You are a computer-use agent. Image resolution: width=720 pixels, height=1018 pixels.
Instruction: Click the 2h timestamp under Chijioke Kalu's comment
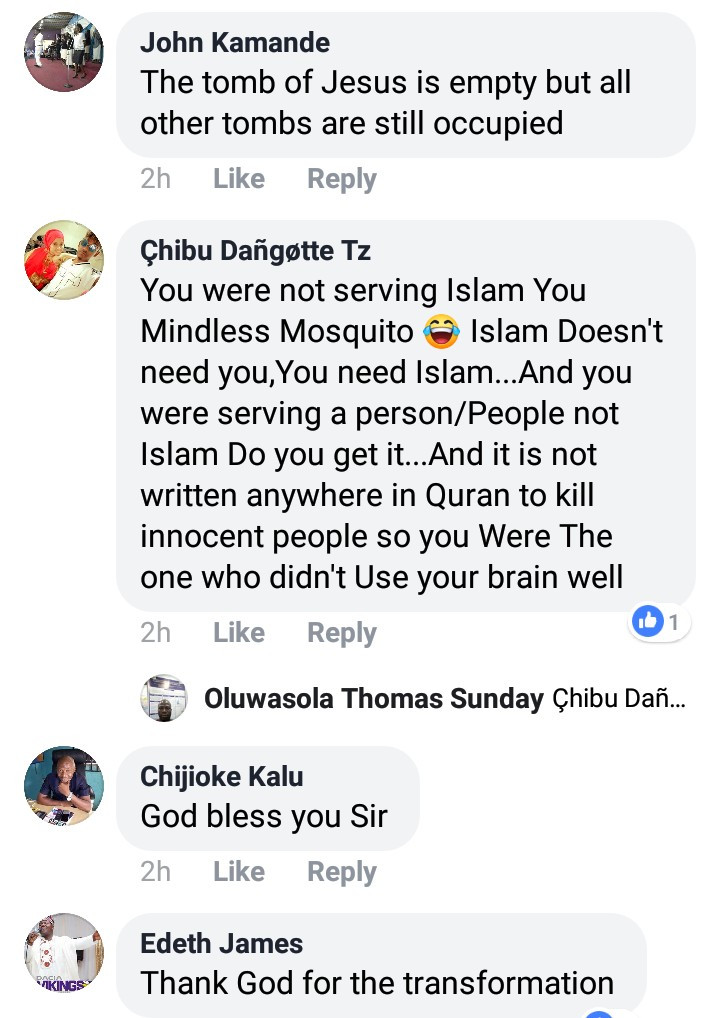(156, 872)
